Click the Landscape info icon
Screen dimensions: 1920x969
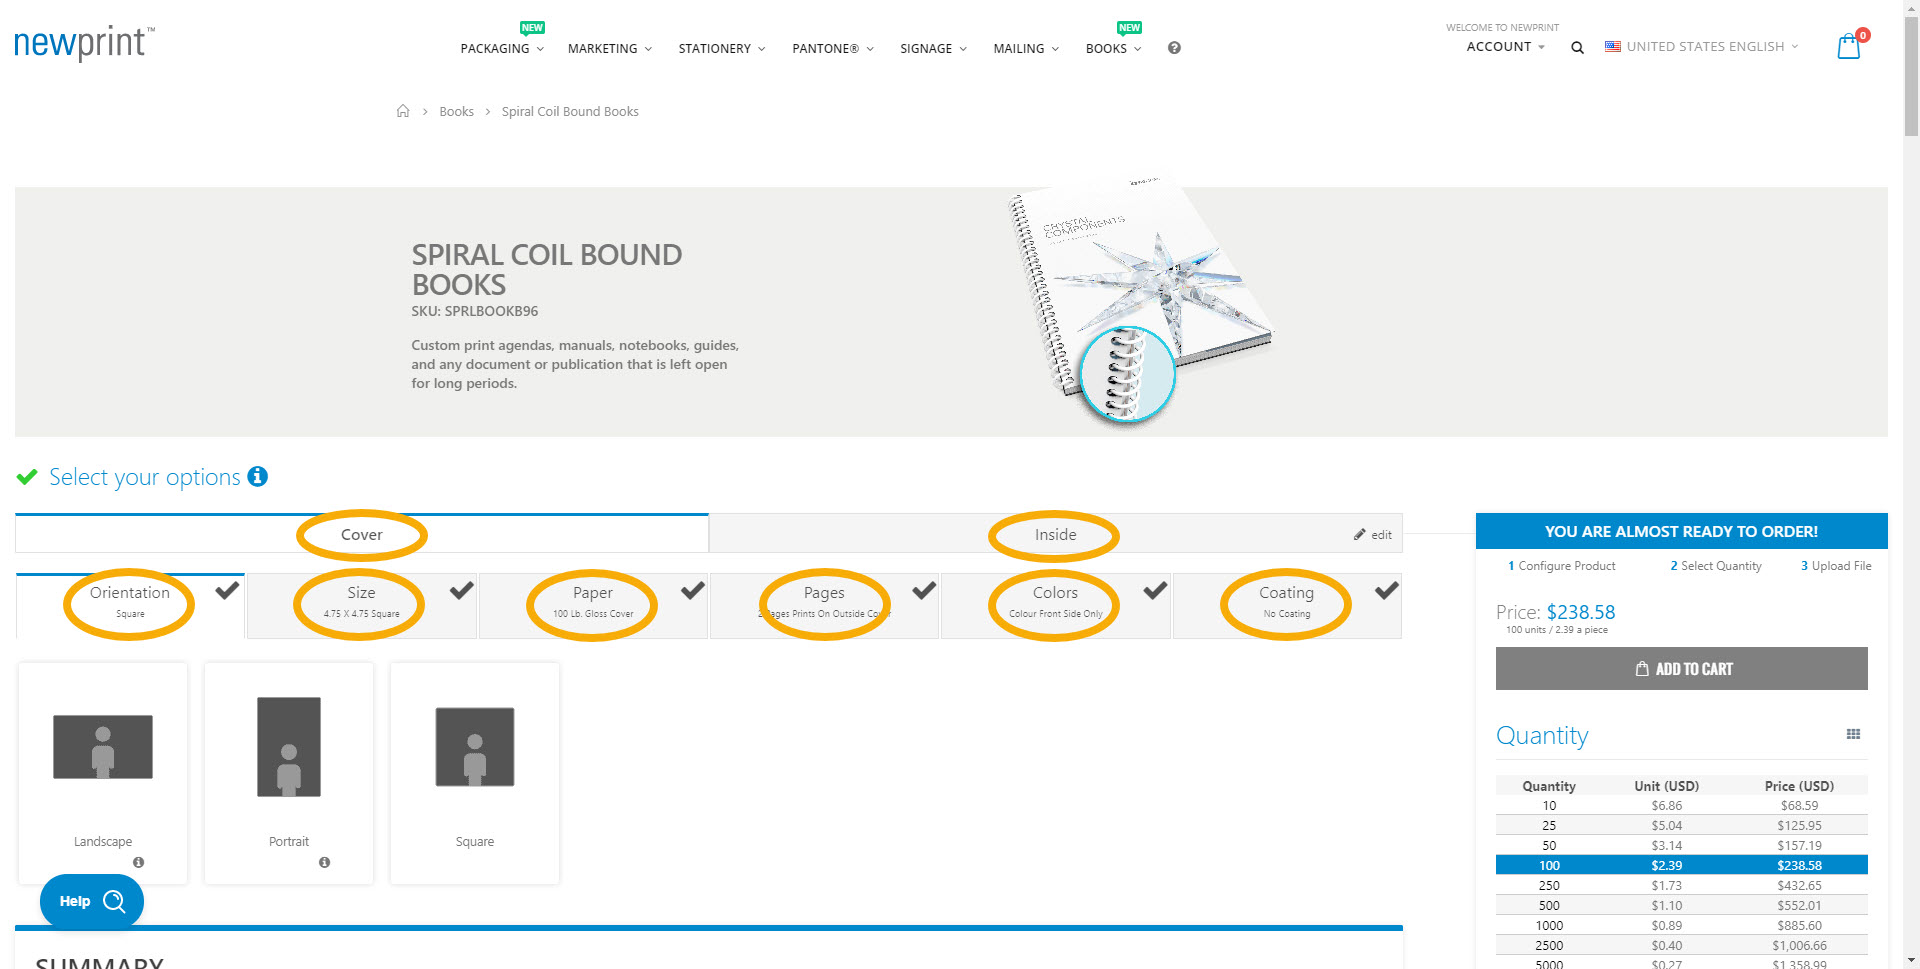(138, 862)
